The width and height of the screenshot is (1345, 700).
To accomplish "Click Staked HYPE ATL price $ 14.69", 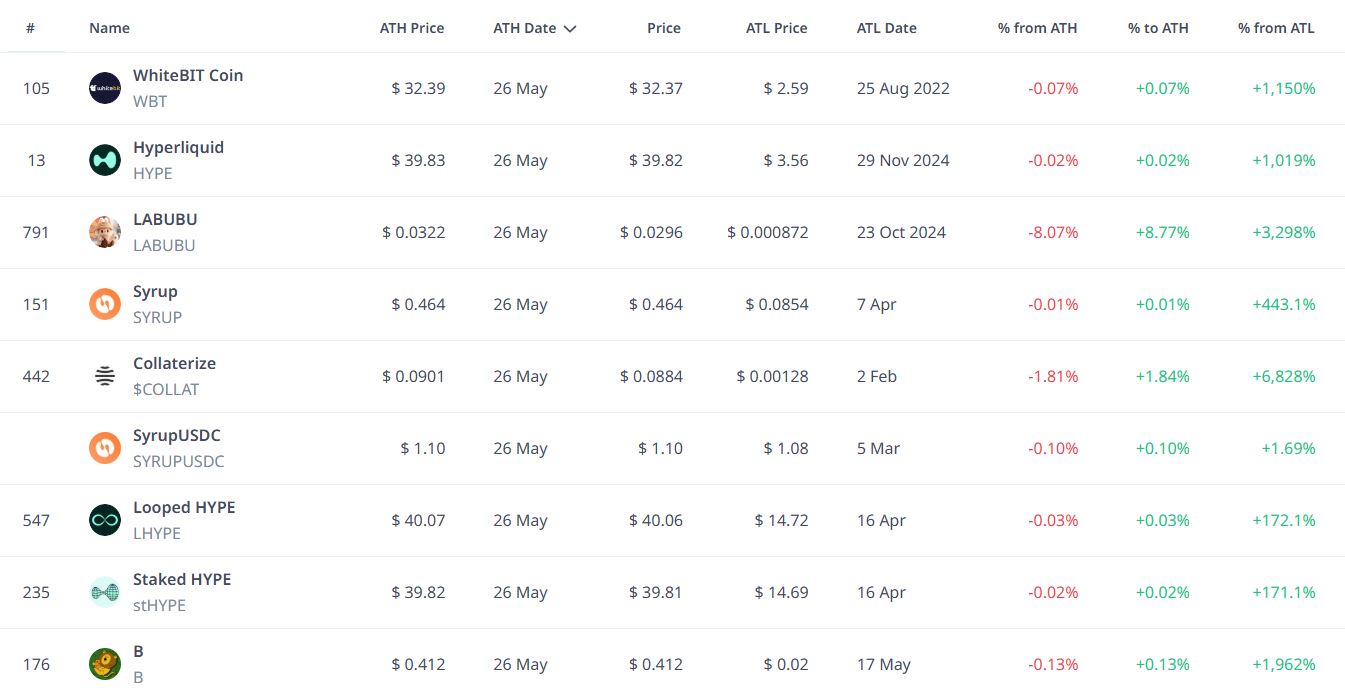I will point(782,592).
